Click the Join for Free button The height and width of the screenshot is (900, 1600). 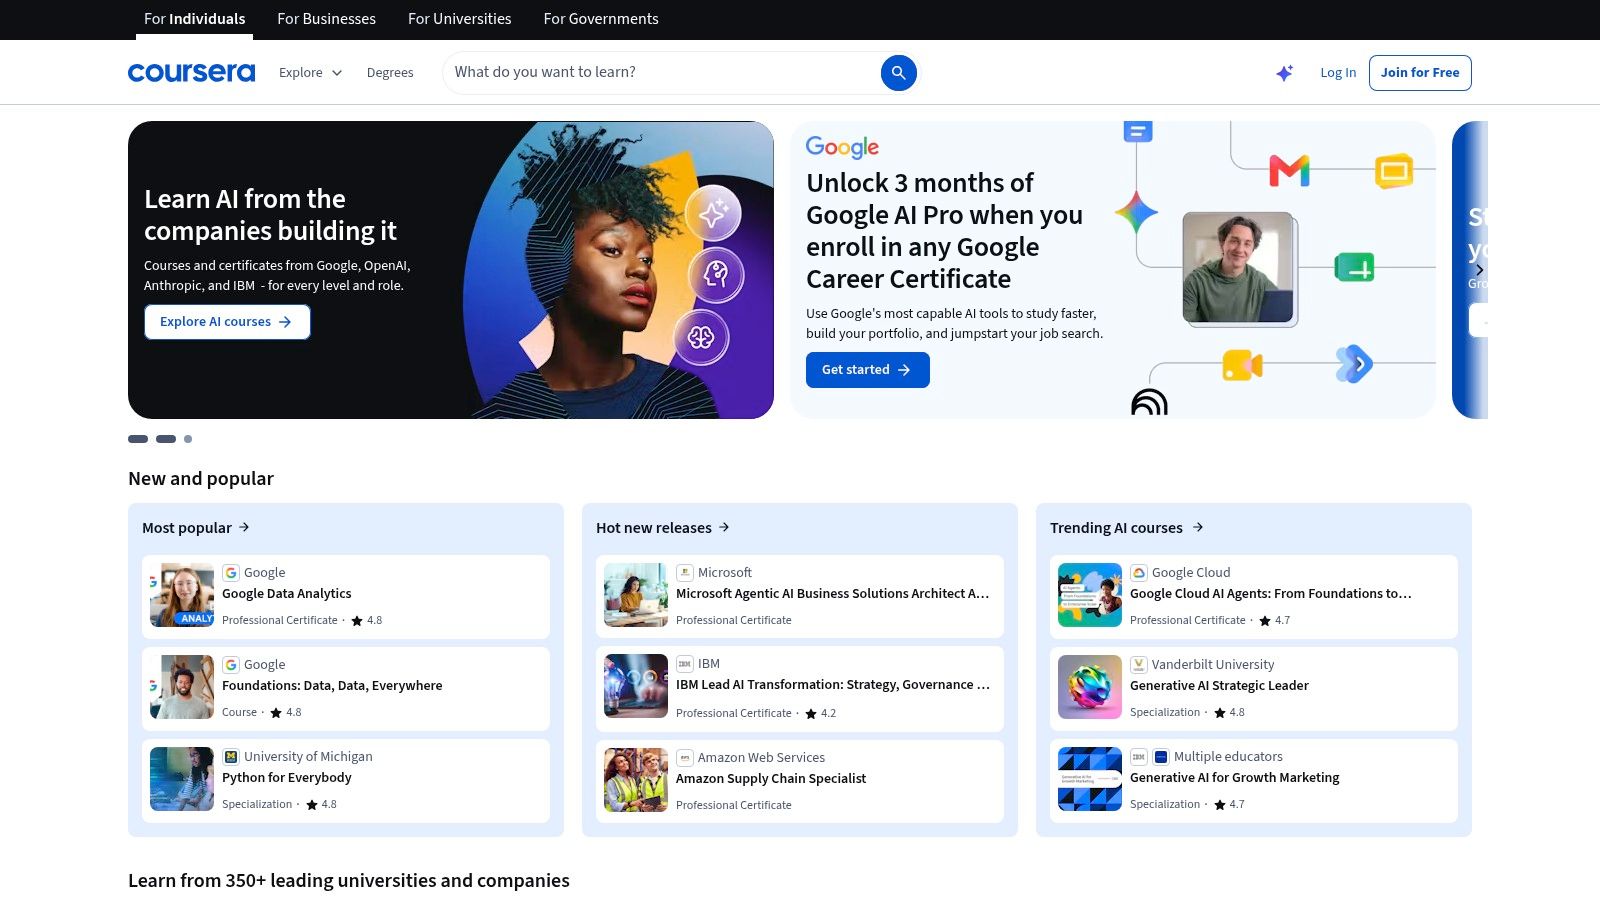[1420, 73]
